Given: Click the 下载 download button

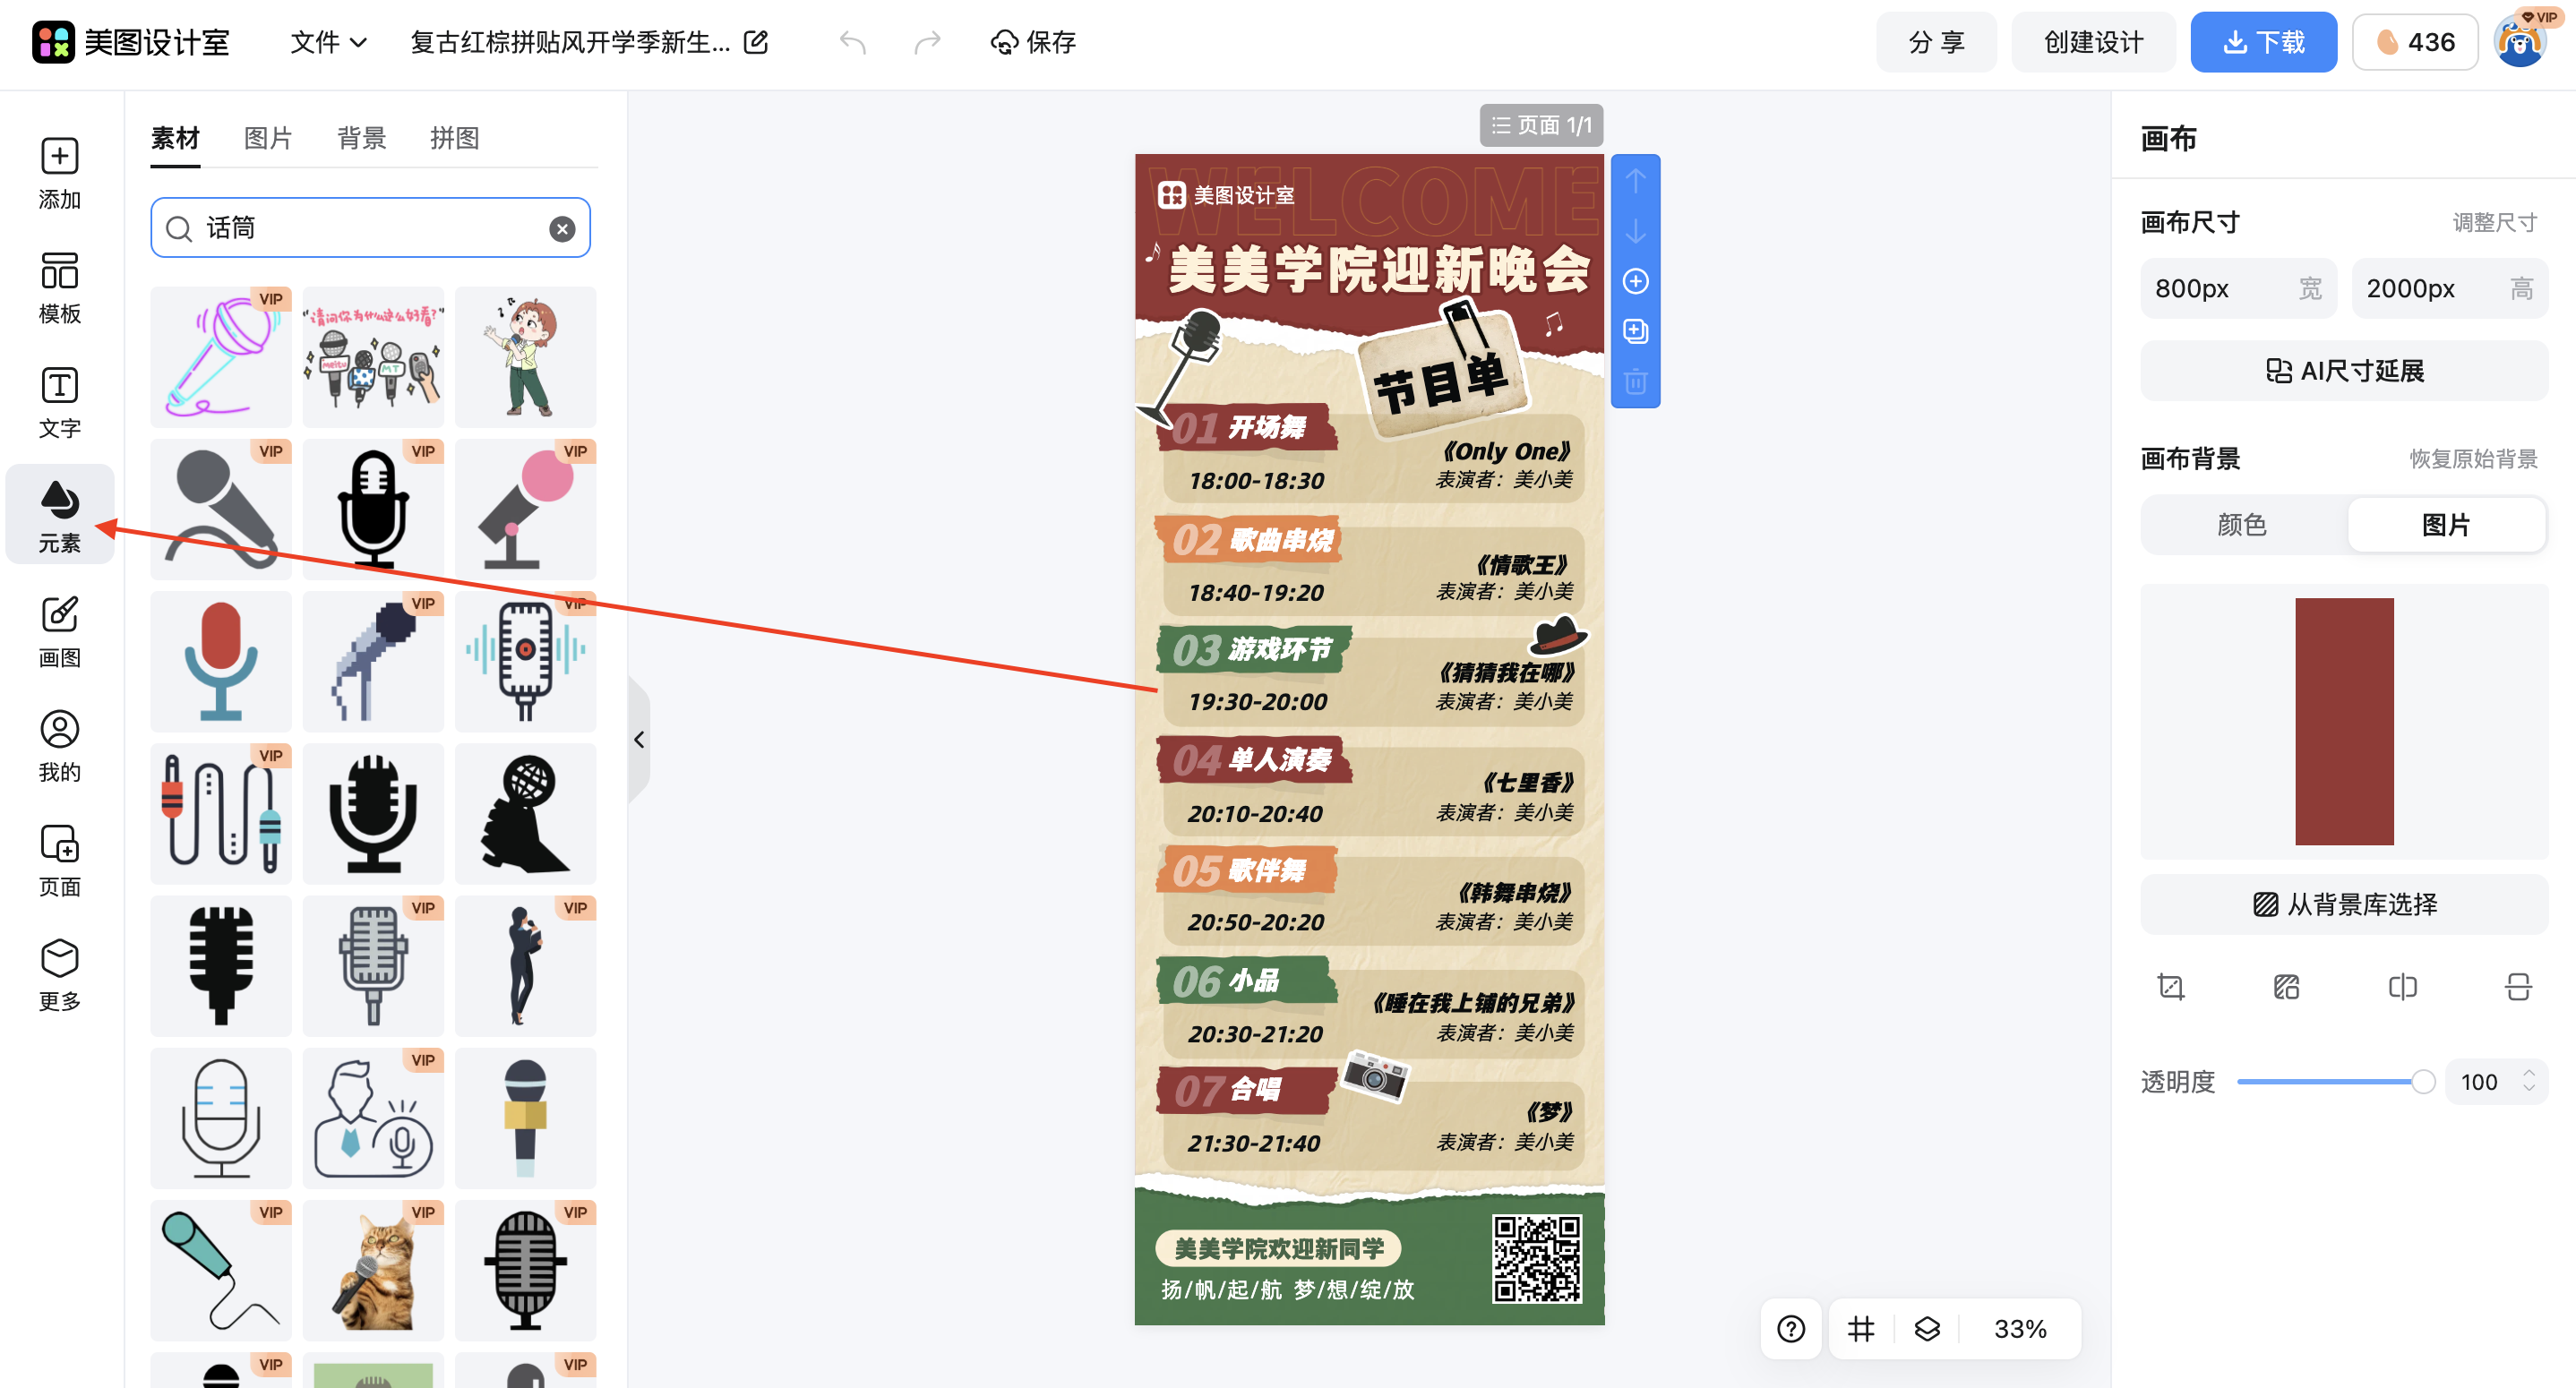Looking at the screenshot, I should [x=2263, y=42].
